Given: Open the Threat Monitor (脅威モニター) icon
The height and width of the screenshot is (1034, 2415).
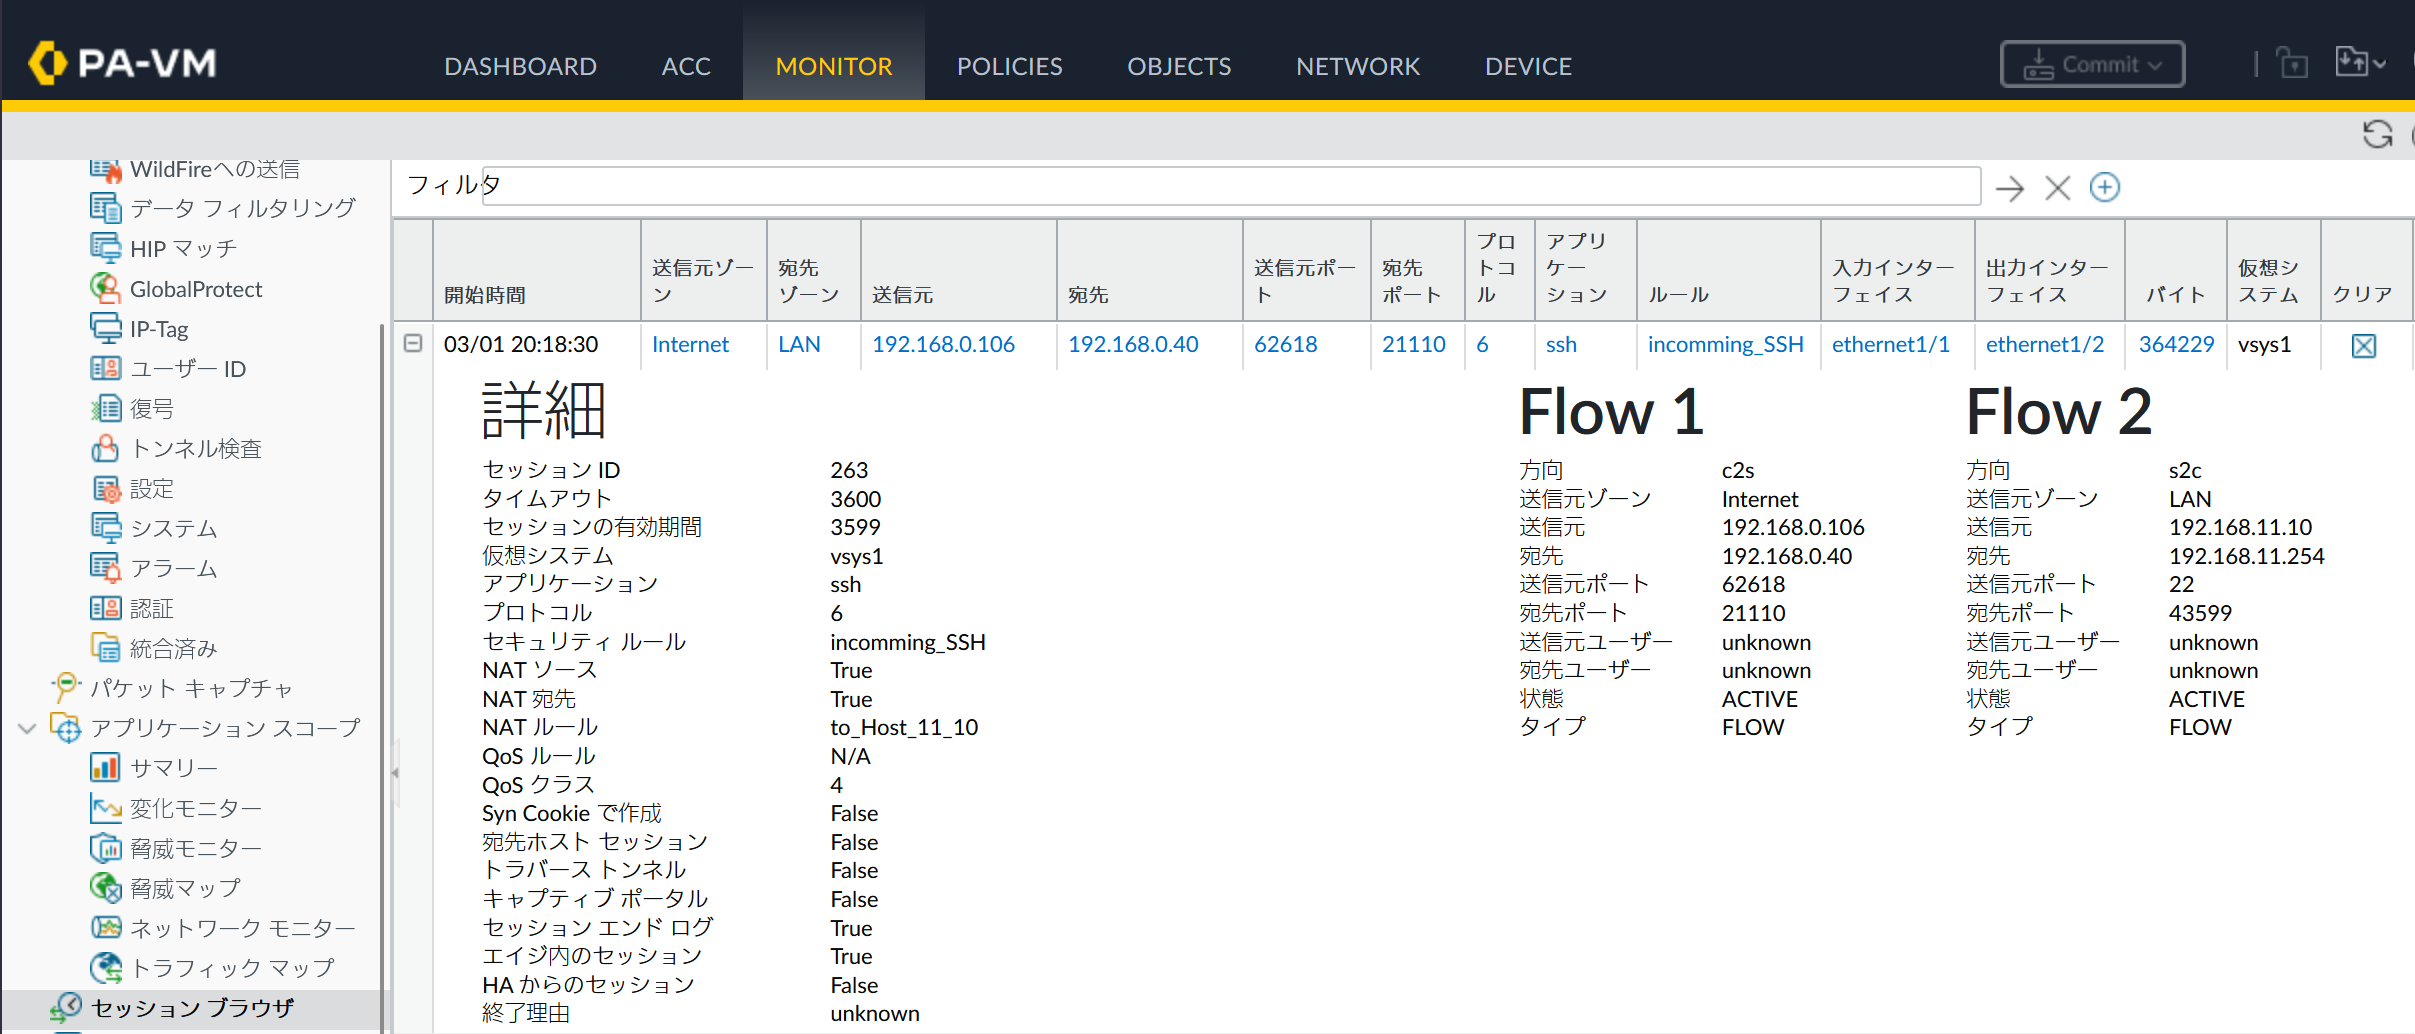Looking at the screenshot, I should click(105, 848).
